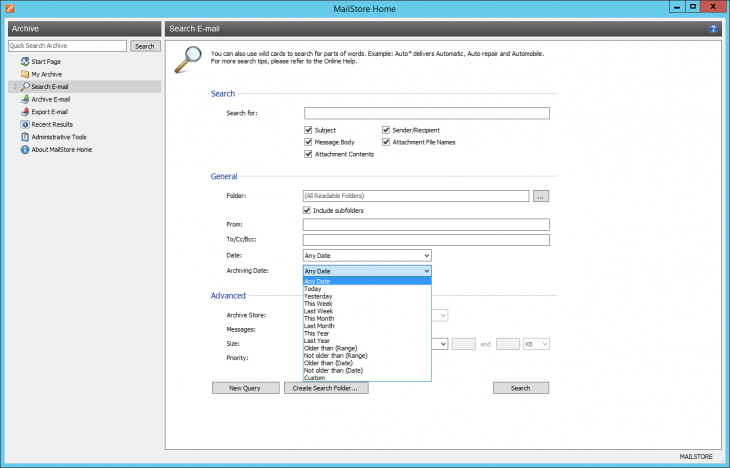Select Custom from the date list
730x468 pixels.
[367, 378]
